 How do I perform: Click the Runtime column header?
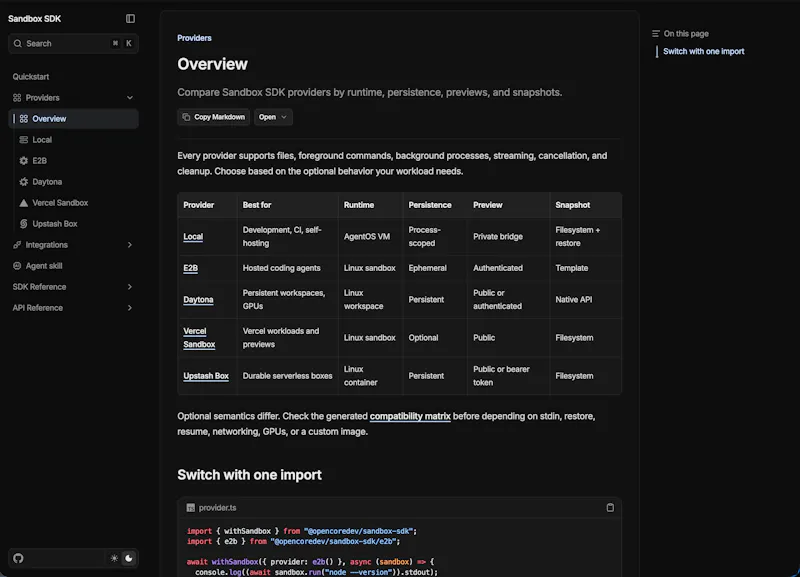(x=359, y=205)
